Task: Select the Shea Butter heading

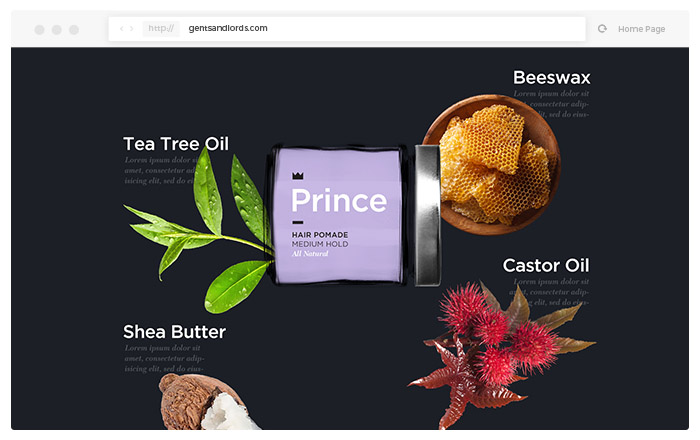Action: coord(175,332)
